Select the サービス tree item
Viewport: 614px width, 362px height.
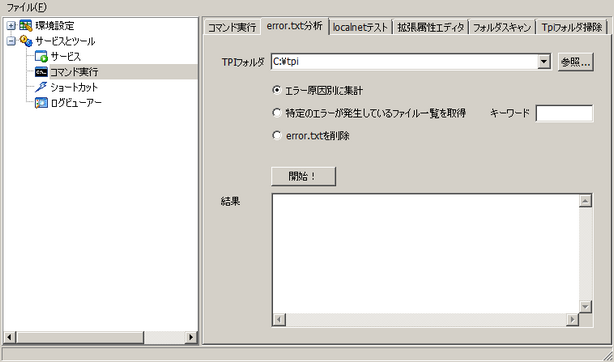66,56
